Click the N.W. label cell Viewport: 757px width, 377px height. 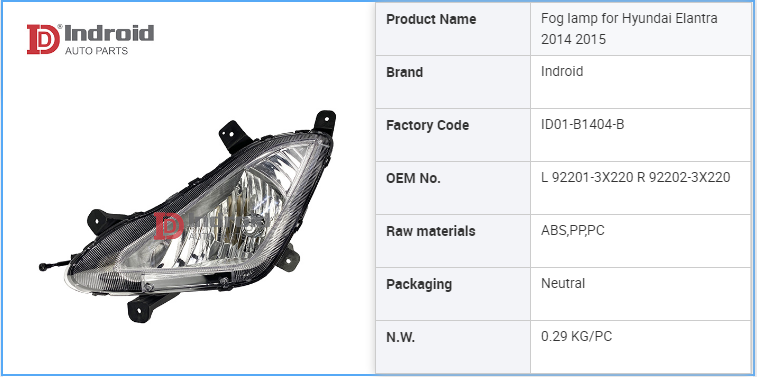point(453,347)
